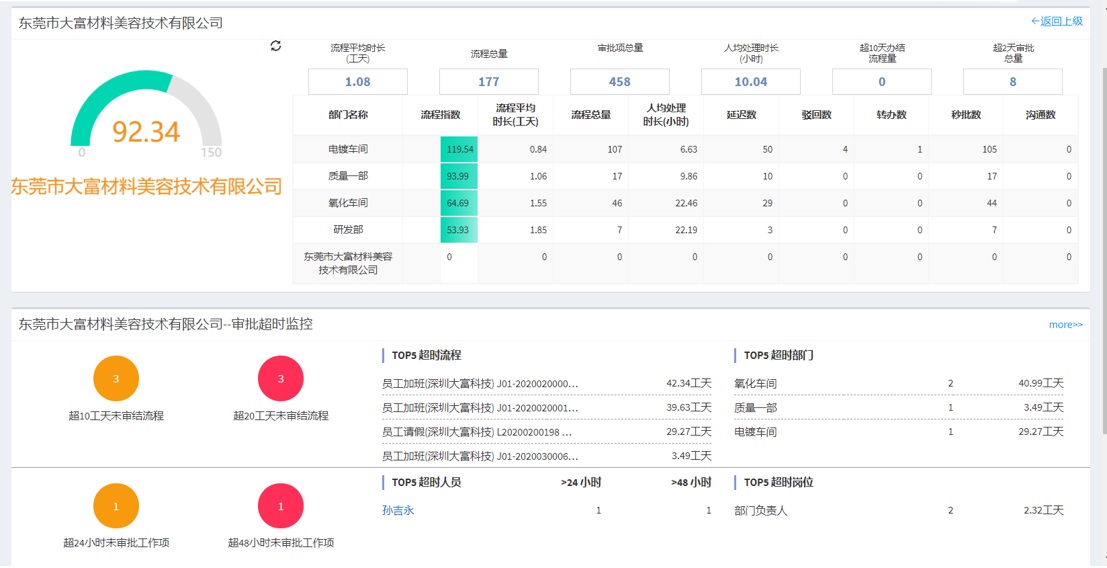Select the 质量一部 row in department table
This screenshot has height=568, width=1107.
click(x=686, y=176)
